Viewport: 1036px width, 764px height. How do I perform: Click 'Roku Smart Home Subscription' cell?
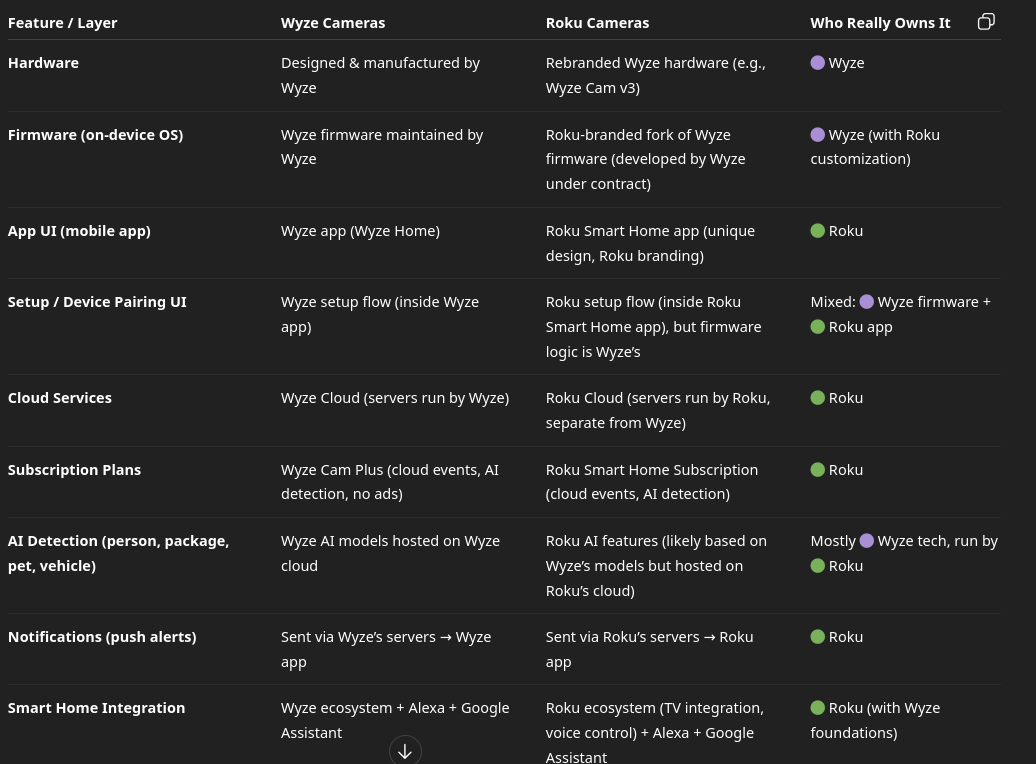point(652,482)
